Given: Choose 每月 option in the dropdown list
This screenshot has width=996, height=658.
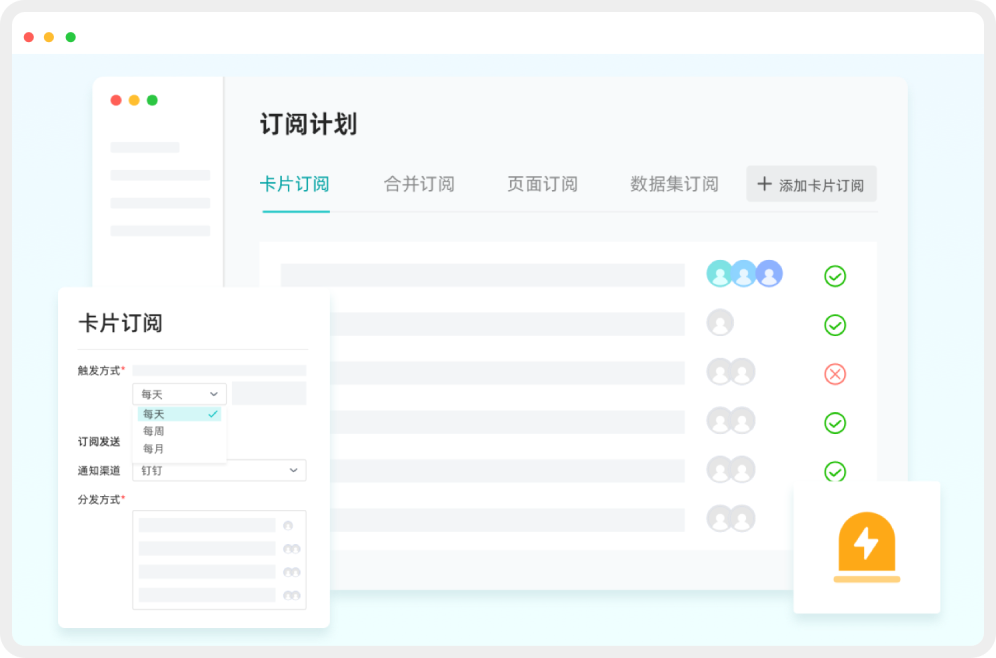Looking at the screenshot, I should pyautogui.click(x=154, y=449).
